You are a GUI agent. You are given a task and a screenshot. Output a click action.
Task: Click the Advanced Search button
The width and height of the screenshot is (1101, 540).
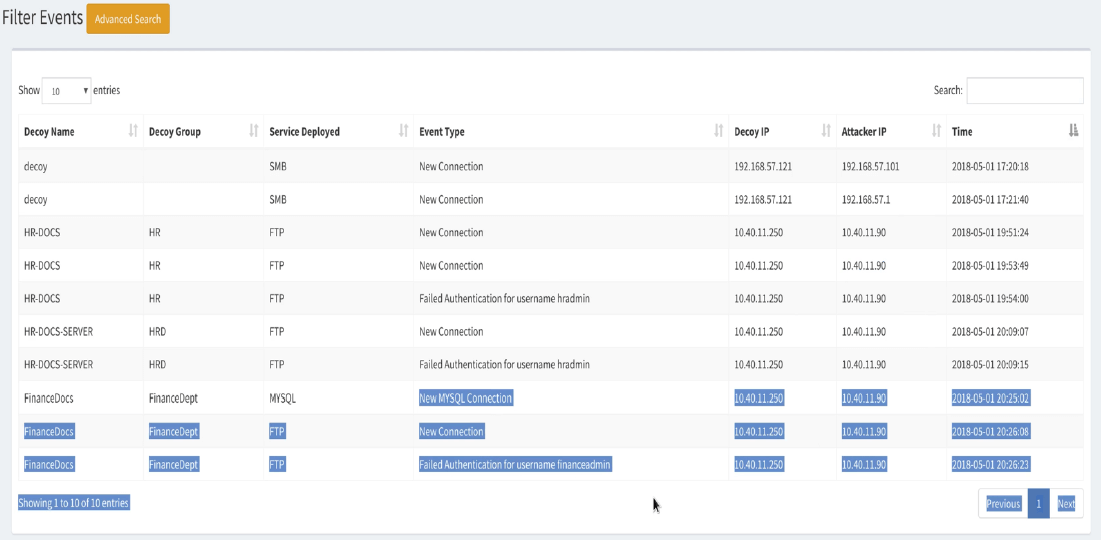(x=128, y=19)
